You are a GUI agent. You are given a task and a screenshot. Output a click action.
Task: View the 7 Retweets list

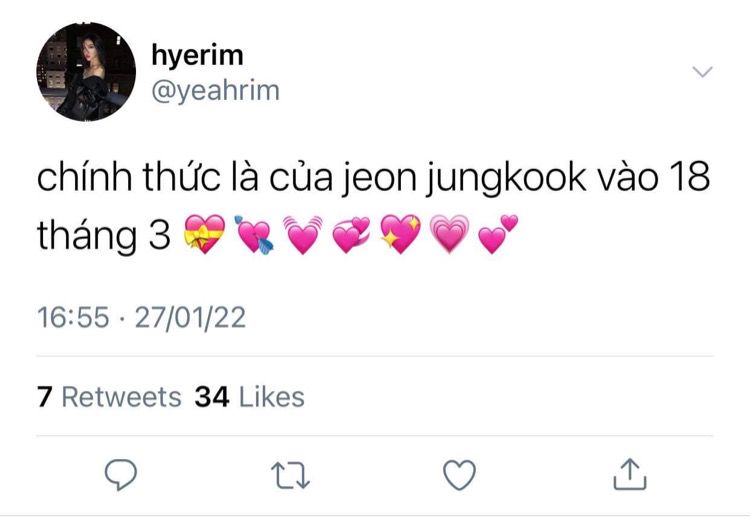tap(110, 397)
